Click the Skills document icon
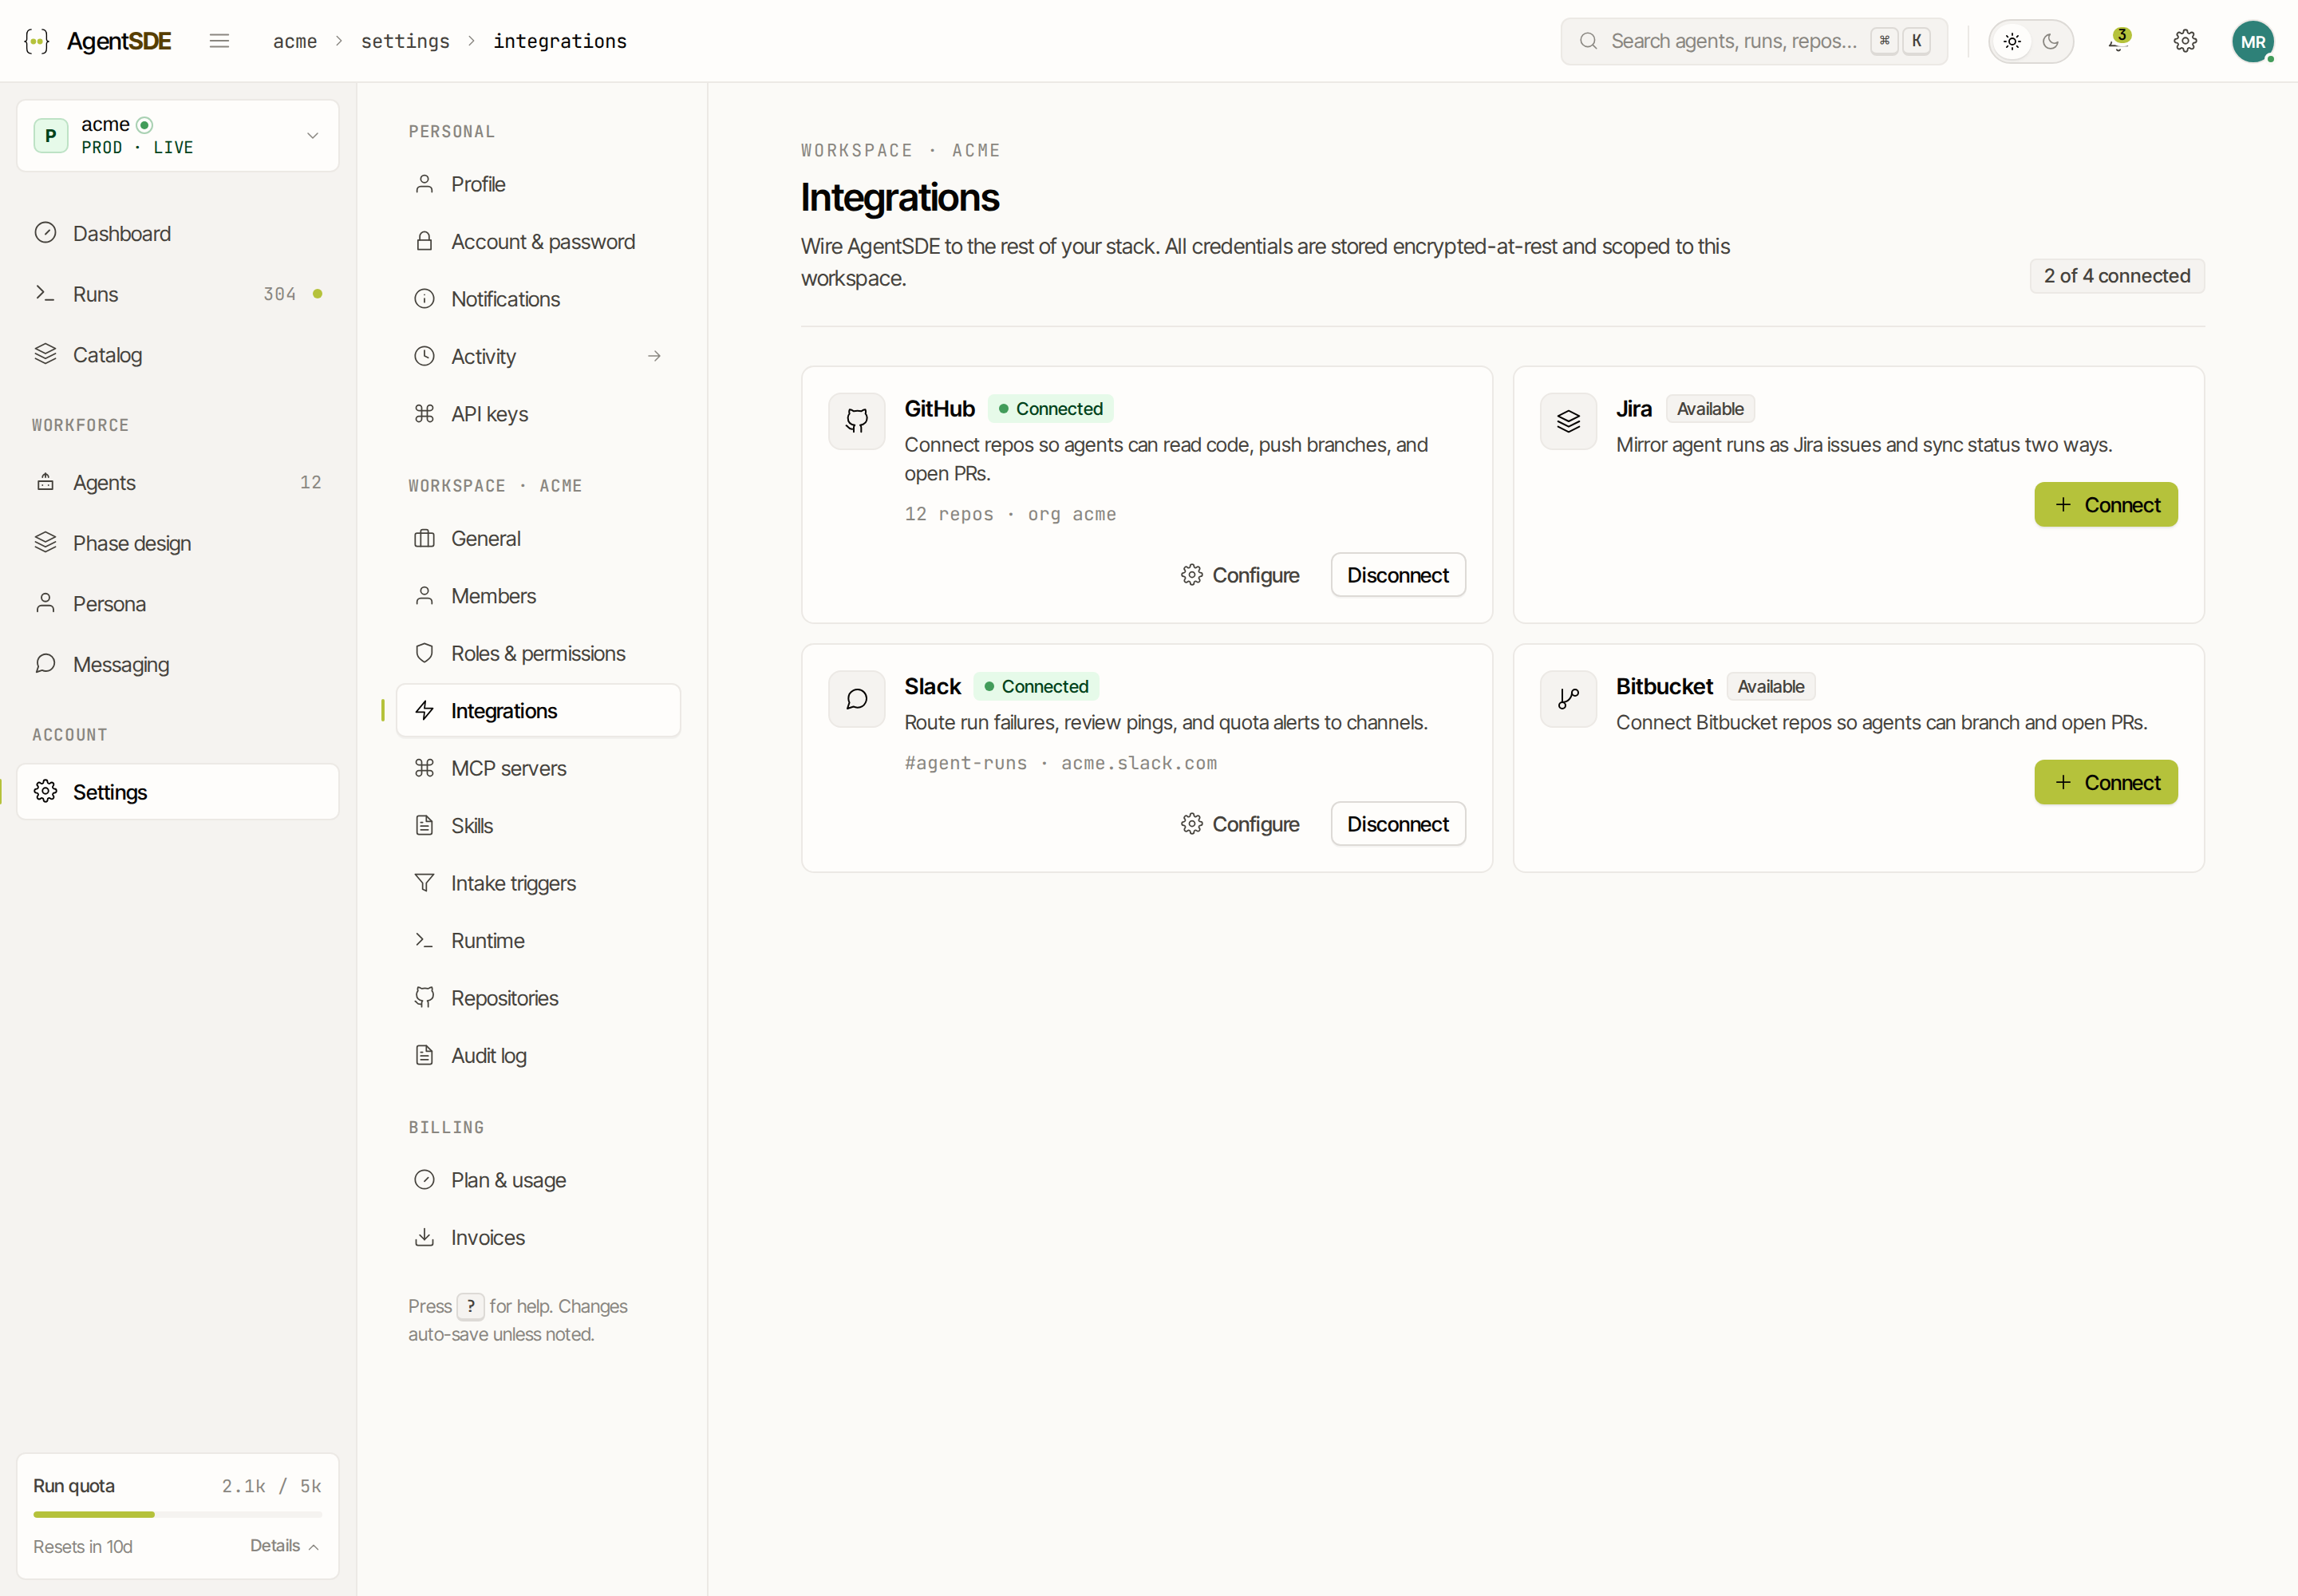This screenshot has width=2298, height=1596. [x=424, y=826]
